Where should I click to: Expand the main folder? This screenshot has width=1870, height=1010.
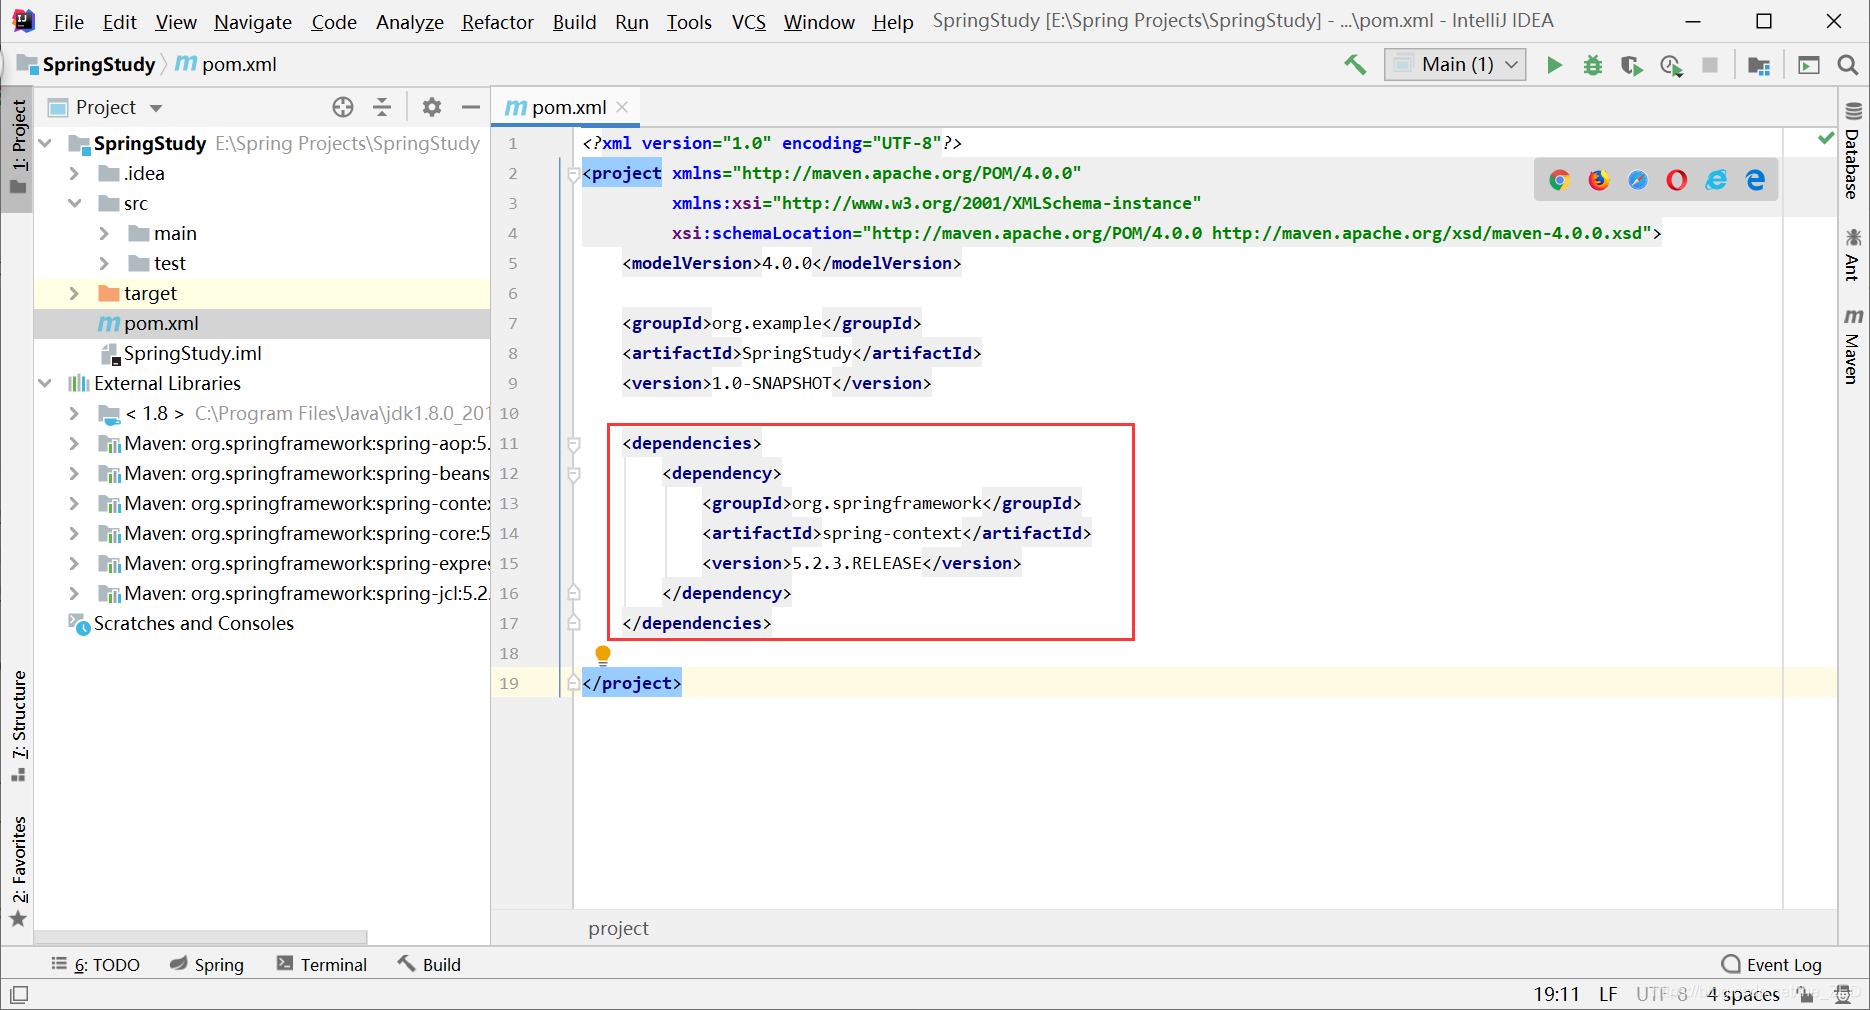coord(104,233)
